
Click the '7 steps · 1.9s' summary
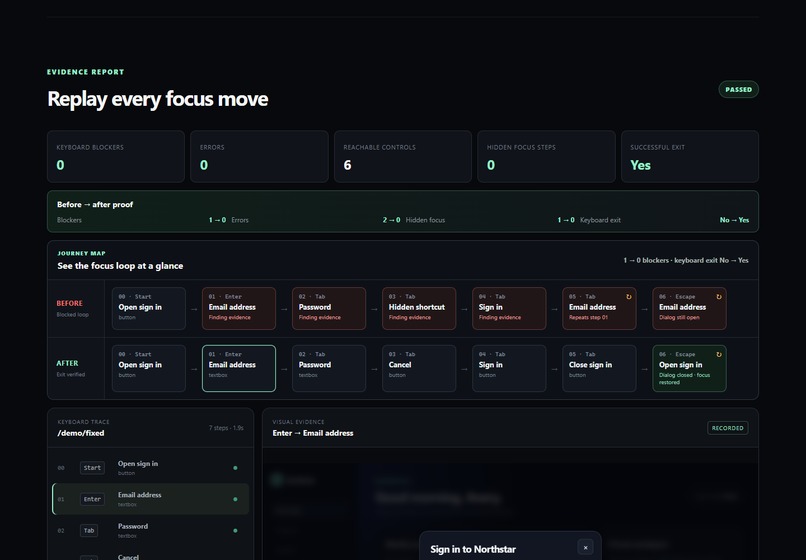tap(226, 428)
